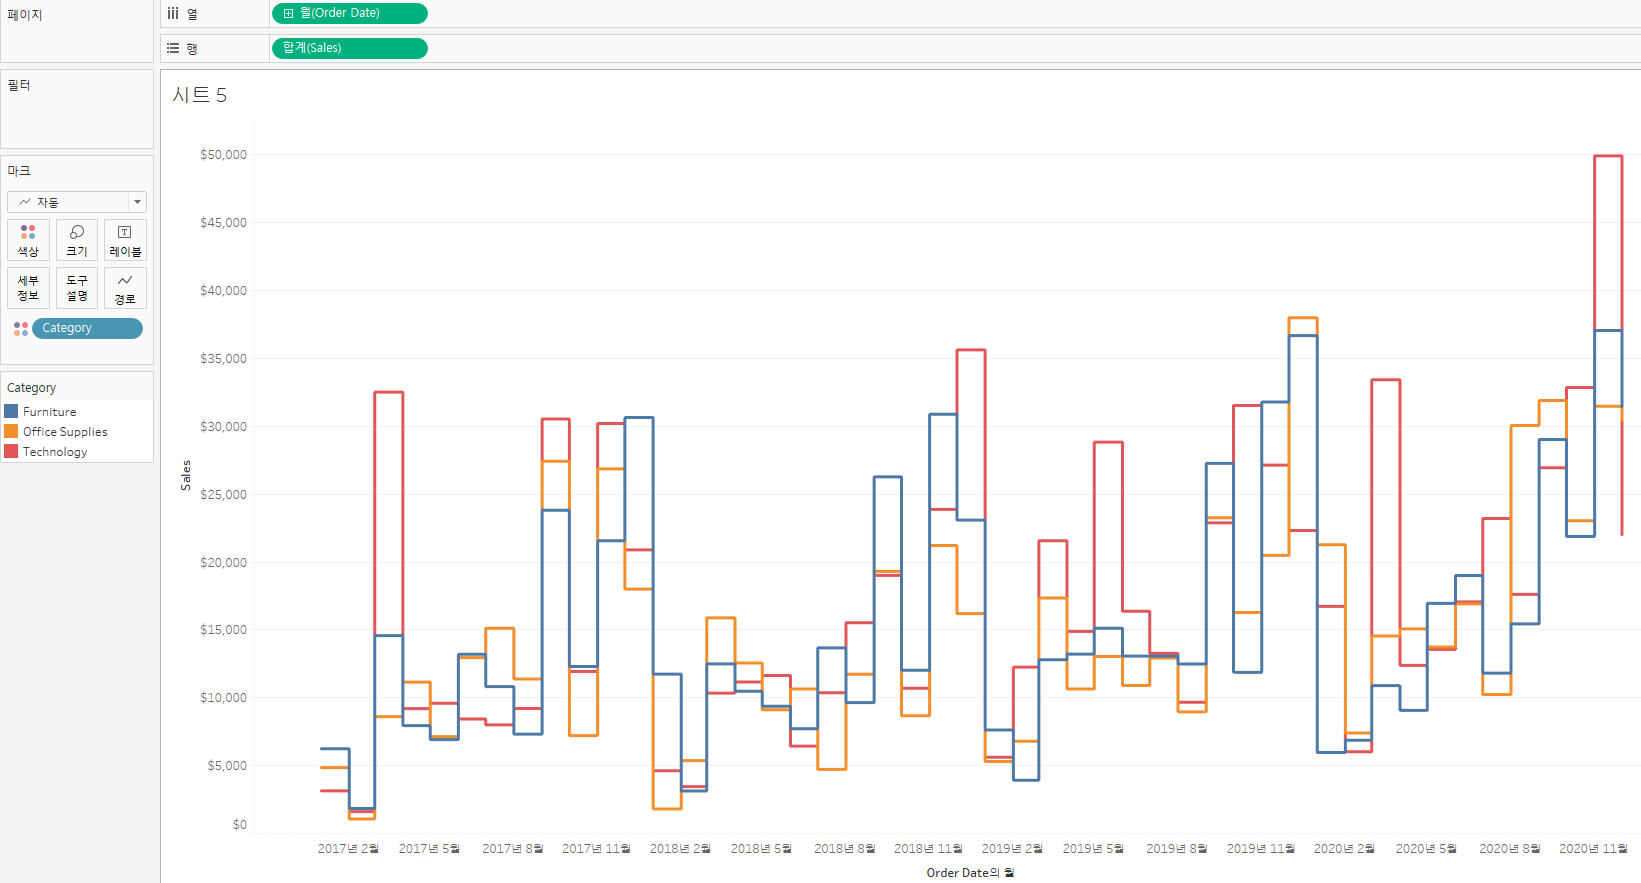Screen dimensions: 1641x883
Task: Select the vertical Sales axis title
Action: 186,475
